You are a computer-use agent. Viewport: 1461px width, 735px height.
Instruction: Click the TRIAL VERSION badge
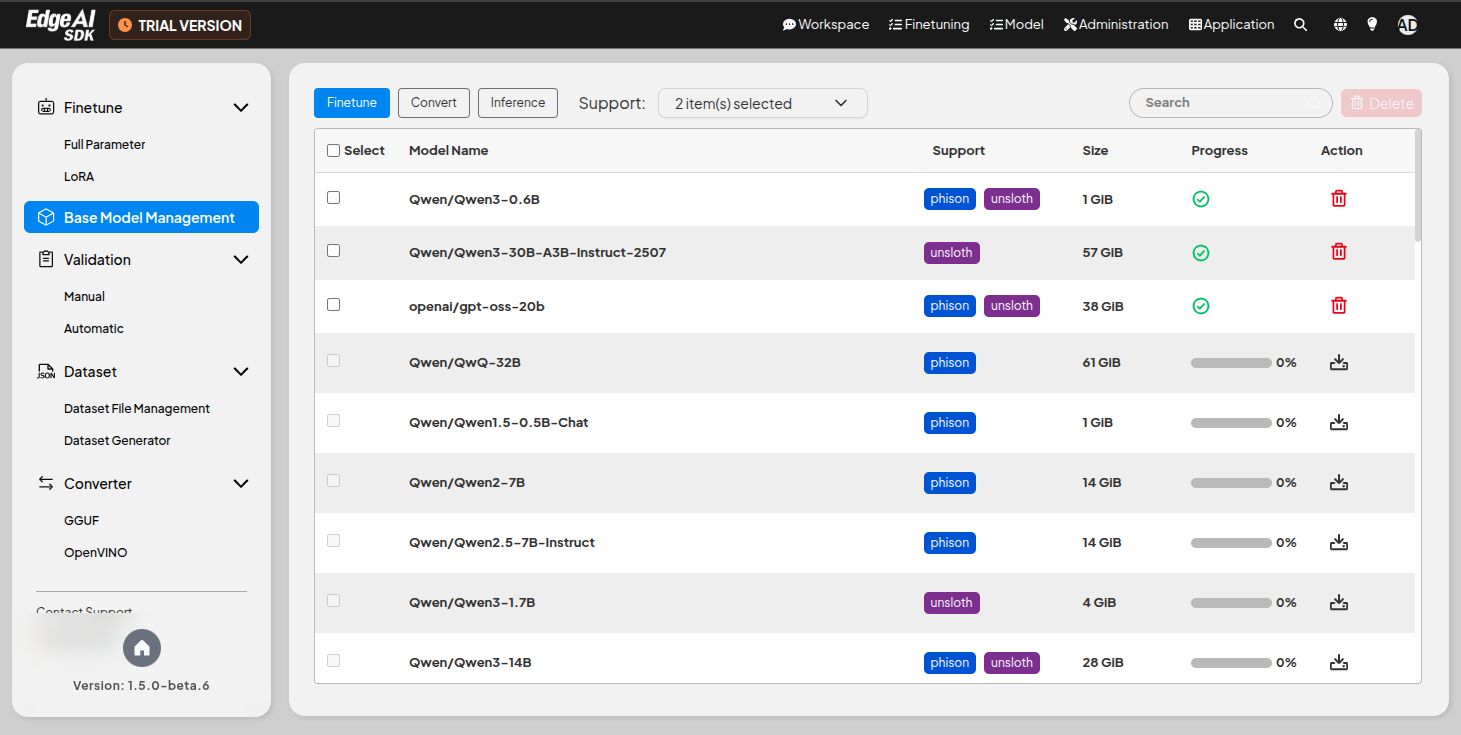click(x=180, y=25)
